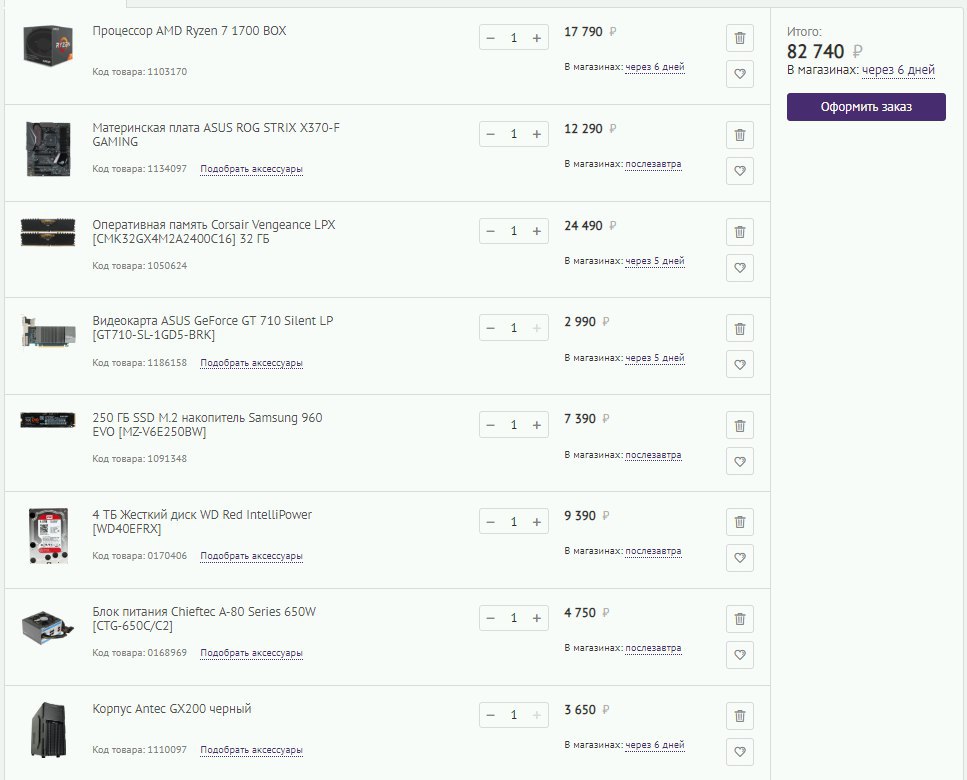Add WD Red hard drive to wishlist
967x780 pixels.
click(739, 558)
